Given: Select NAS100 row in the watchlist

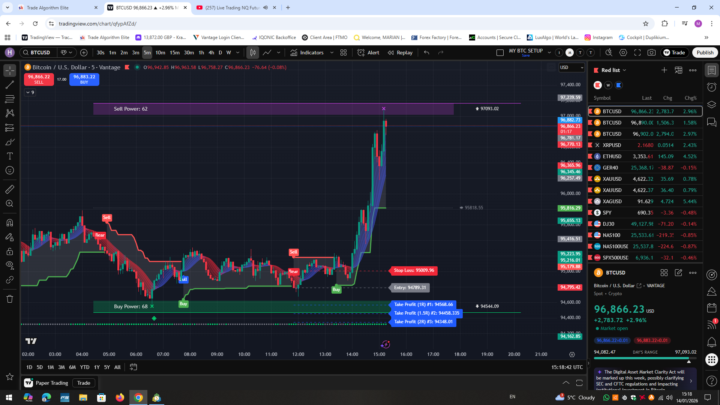Looking at the screenshot, I should coord(645,235).
